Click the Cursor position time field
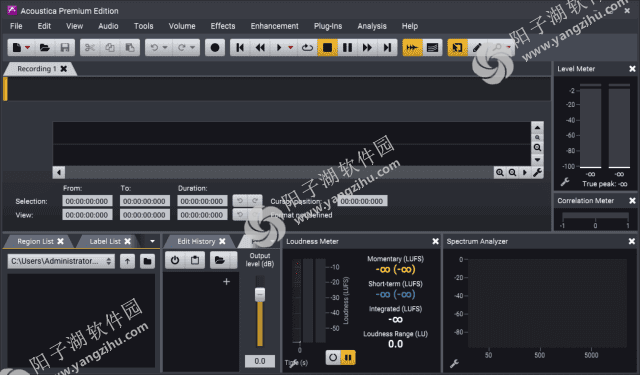 point(362,201)
